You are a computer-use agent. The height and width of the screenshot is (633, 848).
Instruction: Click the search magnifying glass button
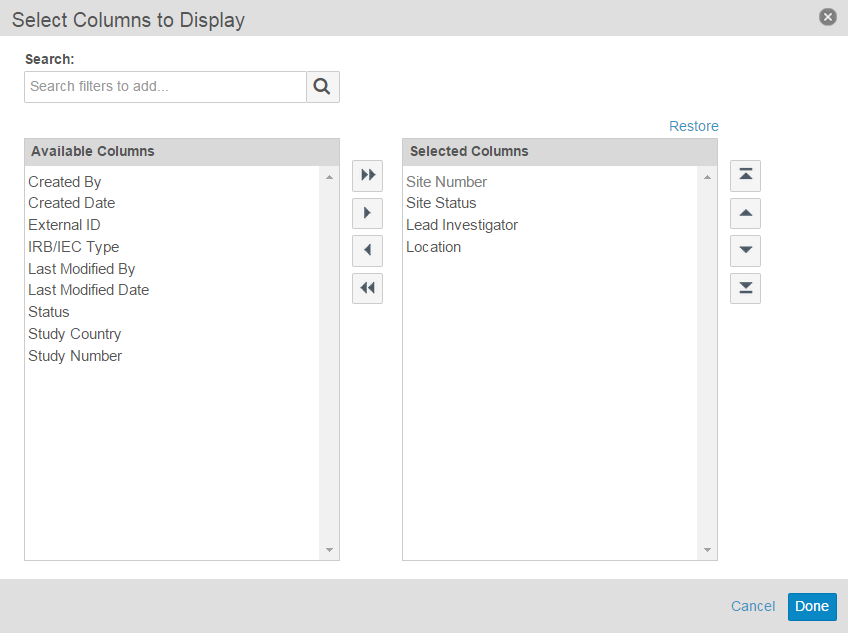point(322,87)
